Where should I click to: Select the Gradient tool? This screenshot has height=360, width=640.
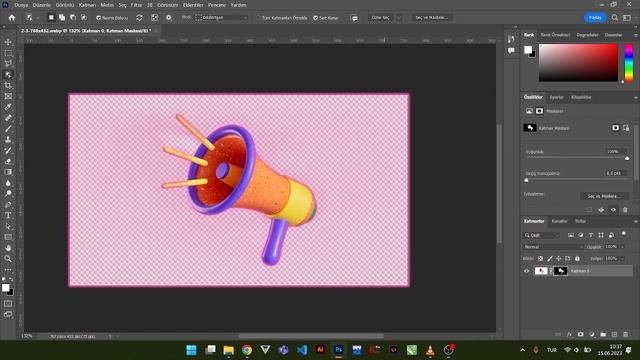pyautogui.click(x=8, y=172)
